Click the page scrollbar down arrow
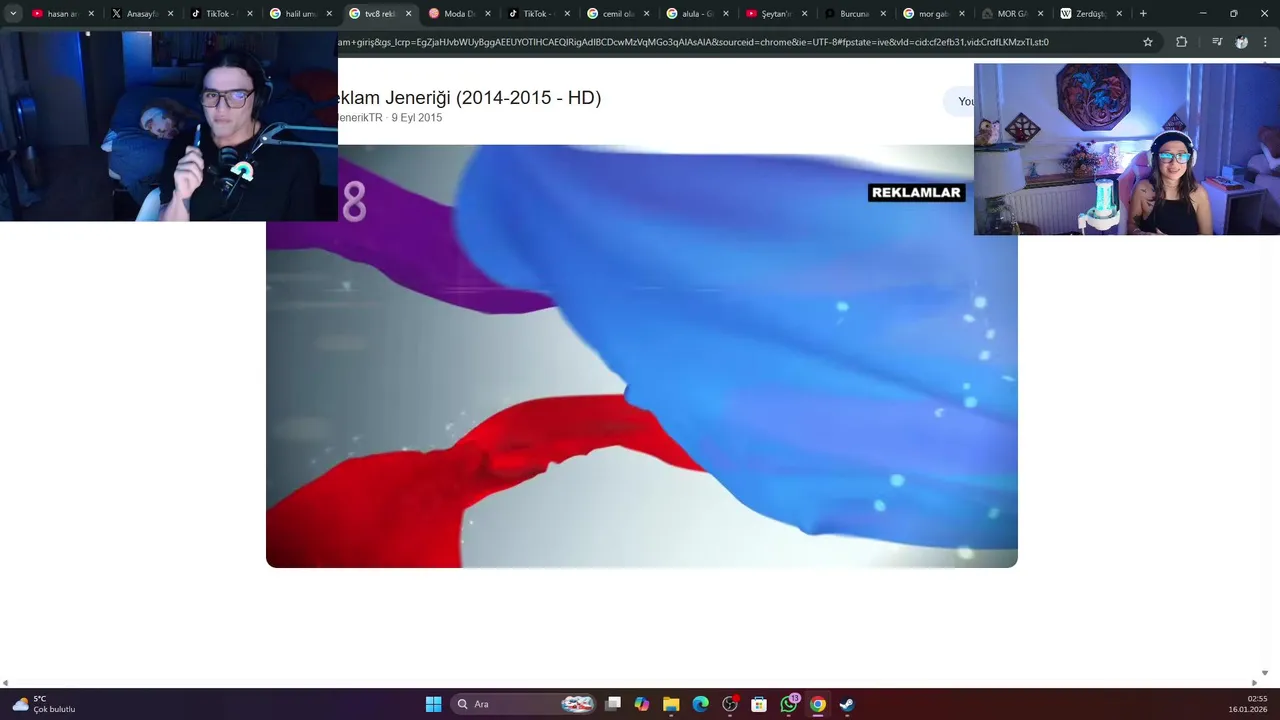The width and height of the screenshot is (1280, 720). [1264, 674]
